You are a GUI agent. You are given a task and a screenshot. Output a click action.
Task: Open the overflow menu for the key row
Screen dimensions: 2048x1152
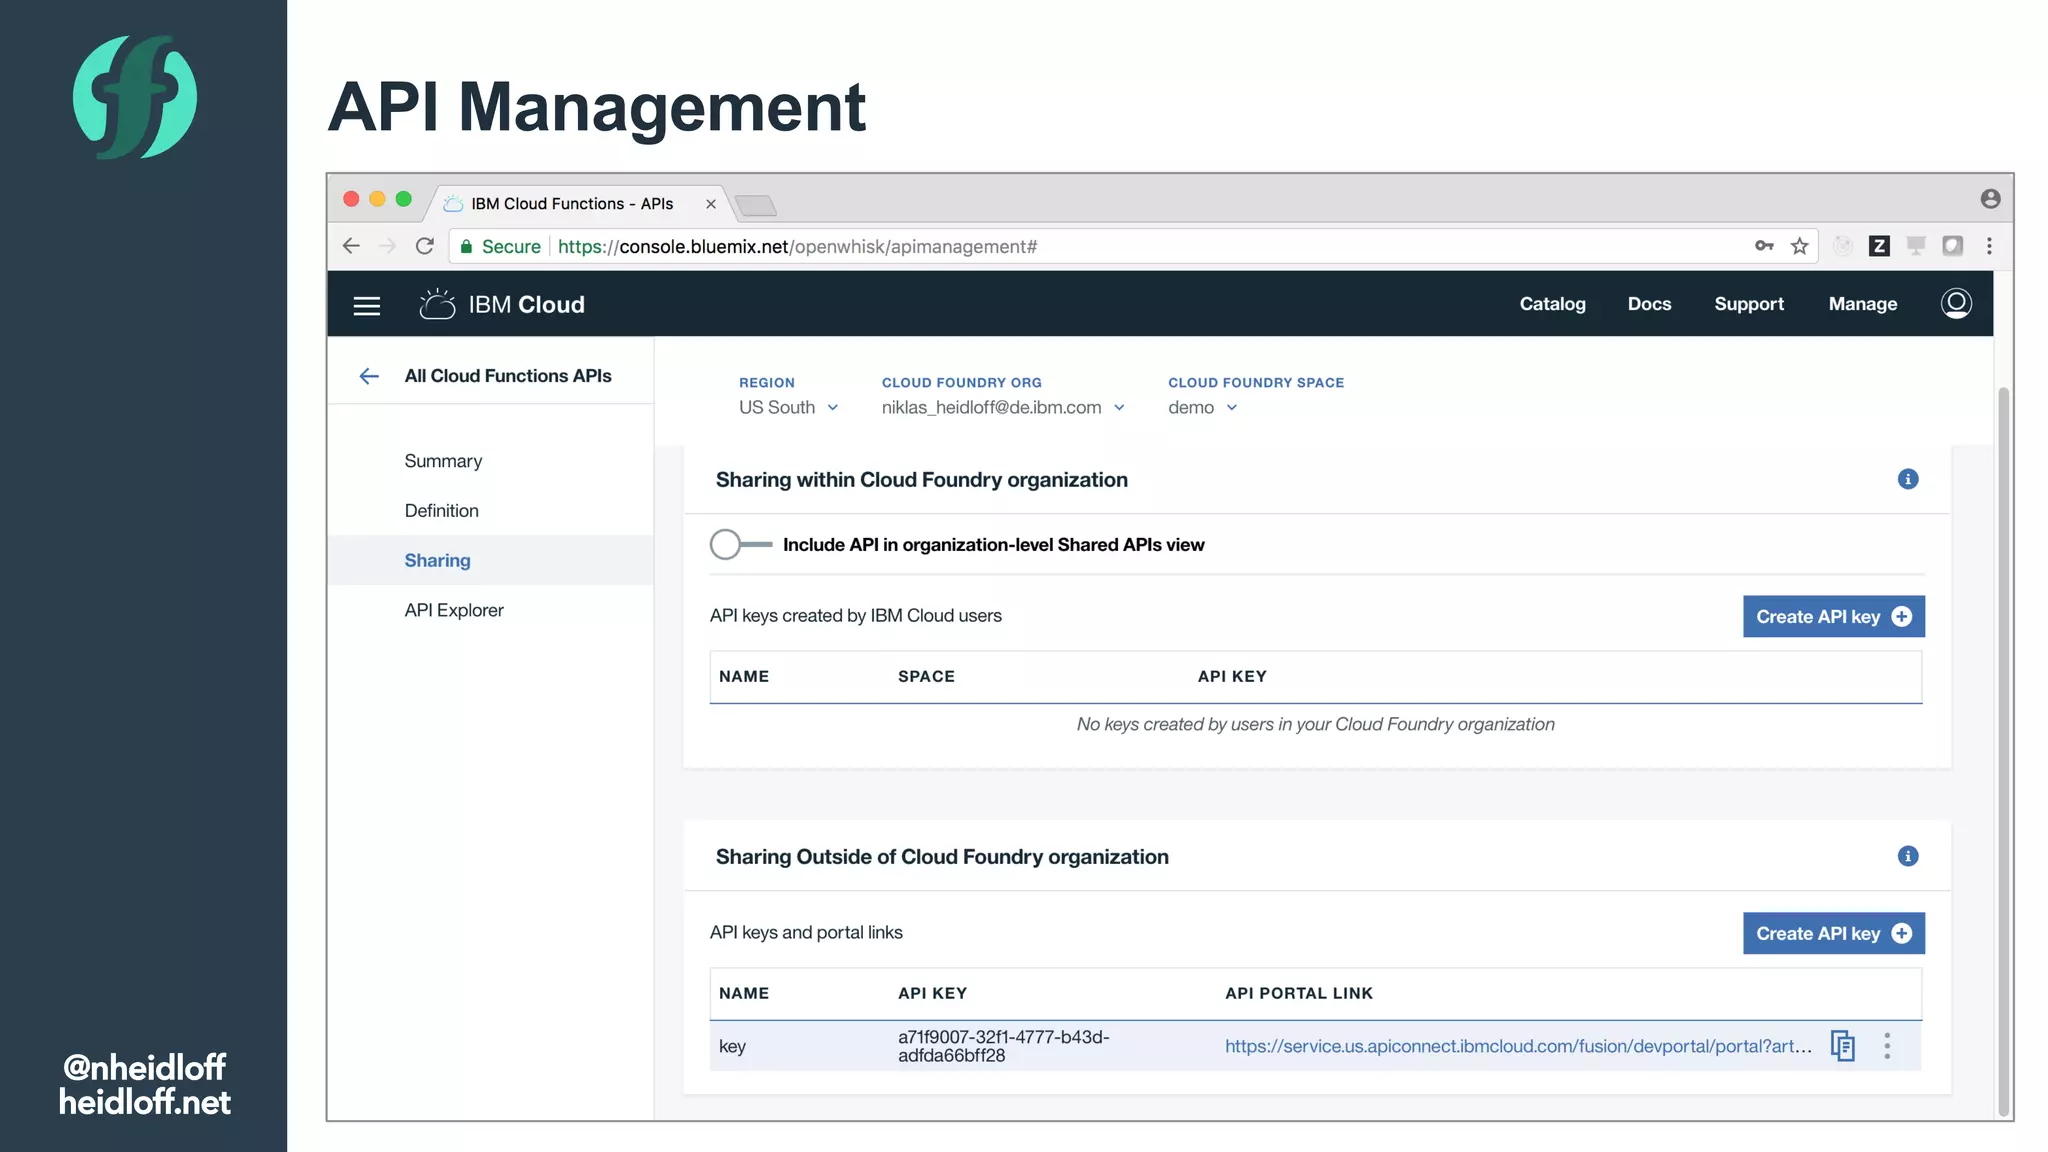coord(1887,1046)
